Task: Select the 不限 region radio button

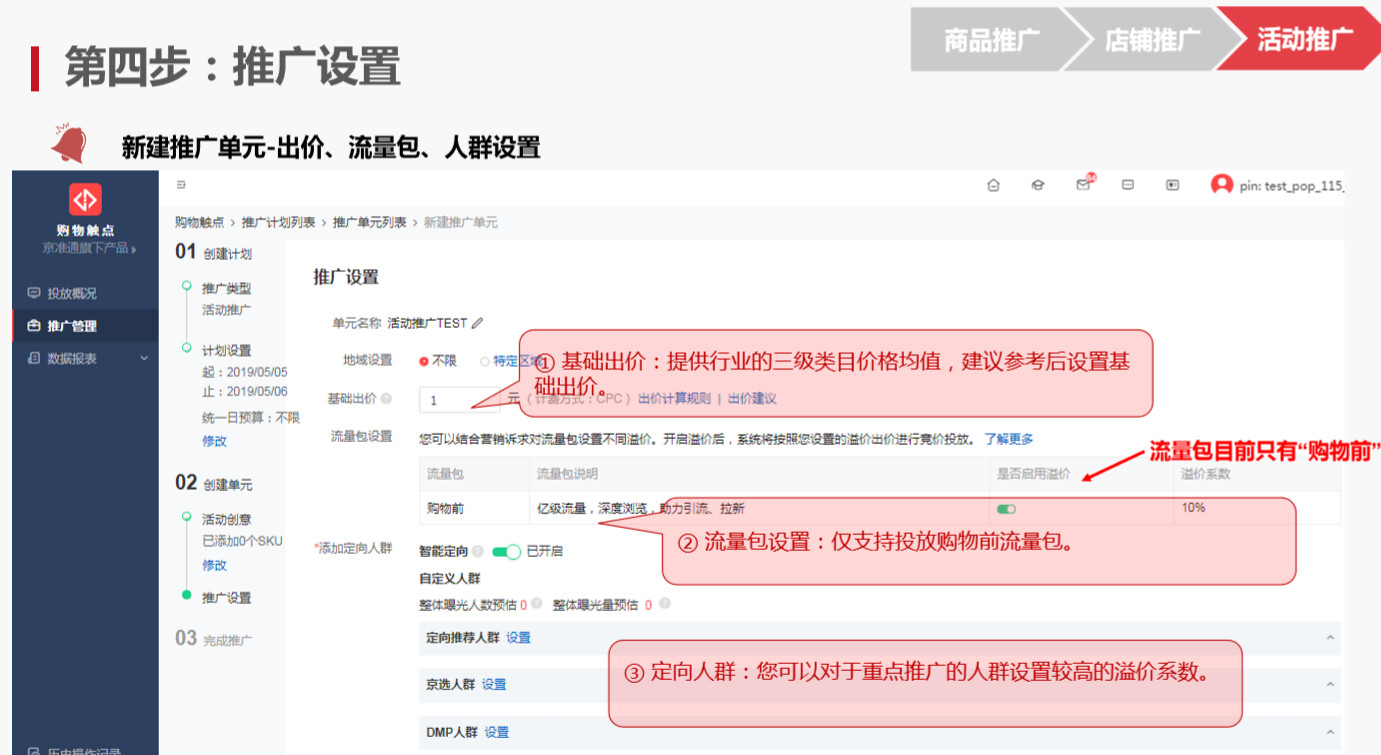Action: point(424,361)
